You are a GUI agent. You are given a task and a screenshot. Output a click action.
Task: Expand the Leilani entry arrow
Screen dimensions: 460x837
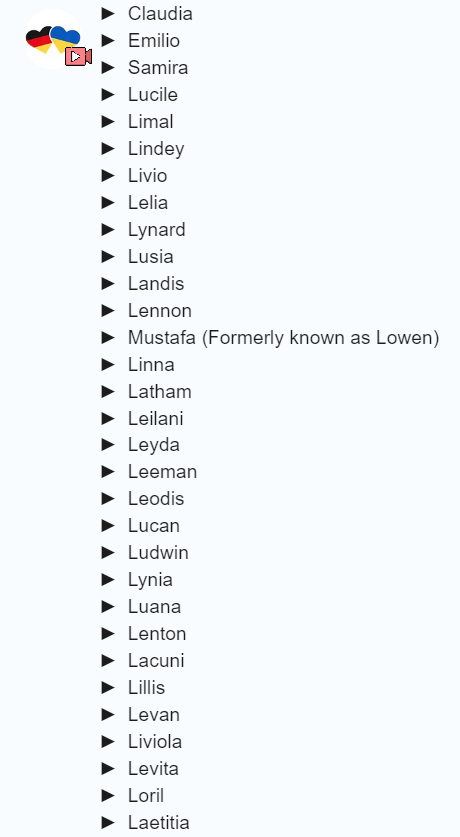click(x=108, y=418)
